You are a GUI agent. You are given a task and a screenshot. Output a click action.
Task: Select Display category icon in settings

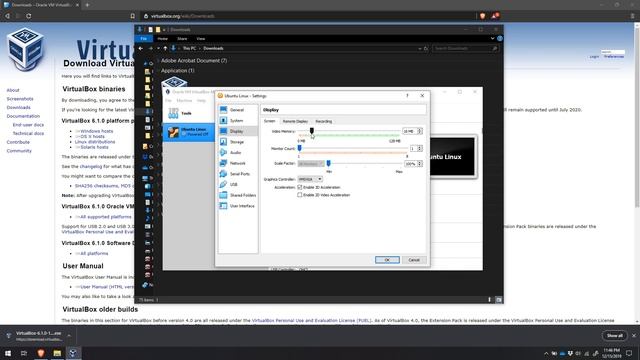223,131
